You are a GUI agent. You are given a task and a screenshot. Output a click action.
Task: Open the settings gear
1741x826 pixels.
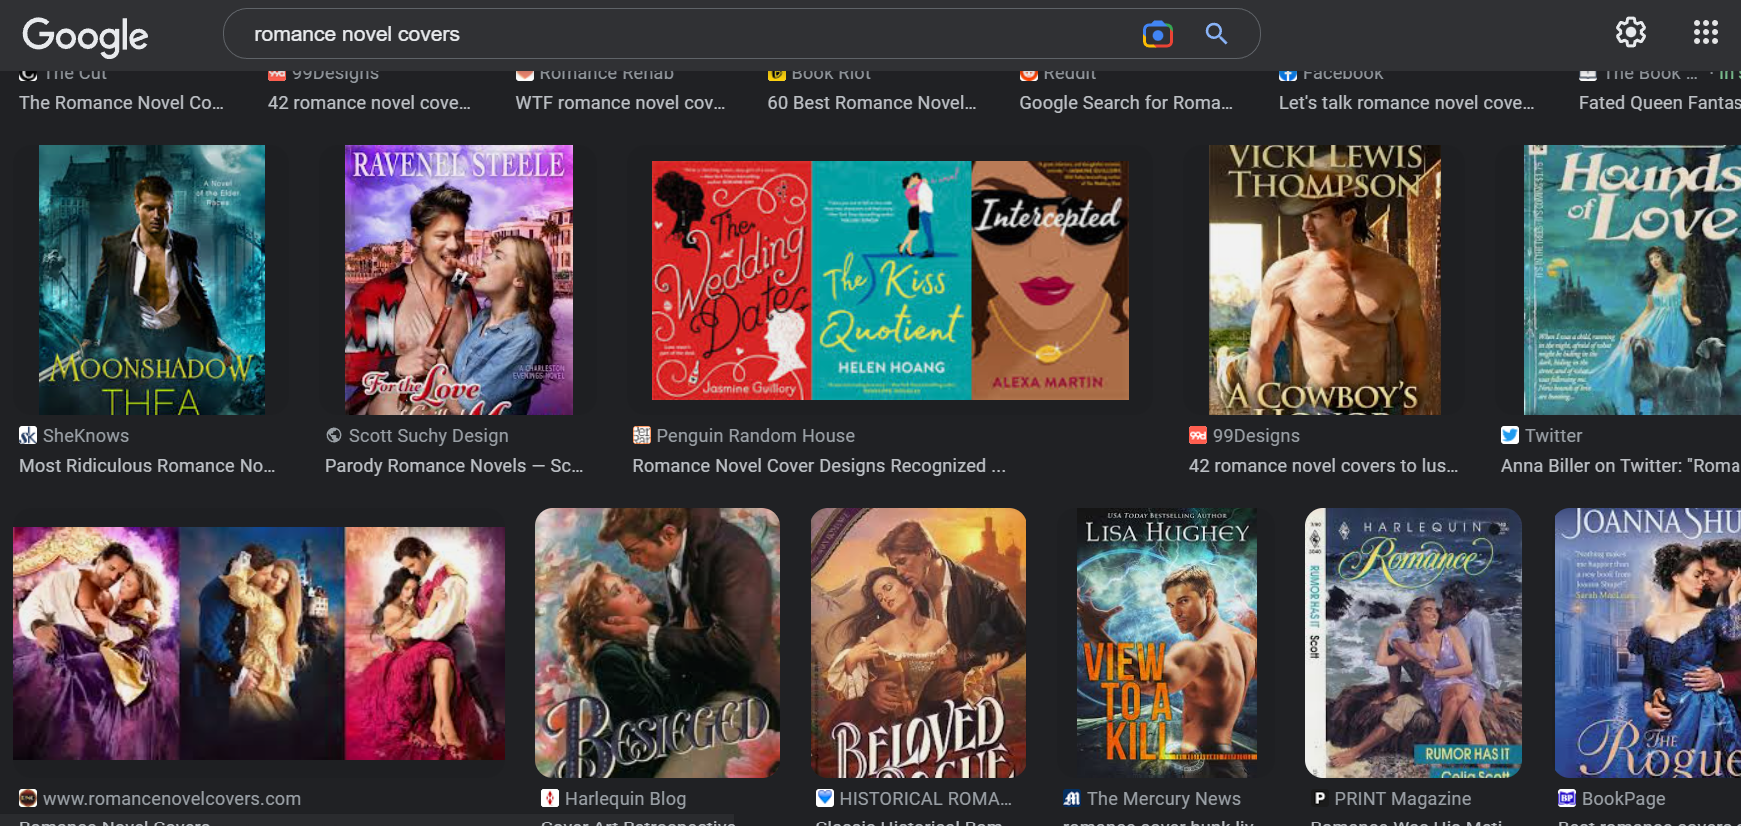coord(1630,33)
